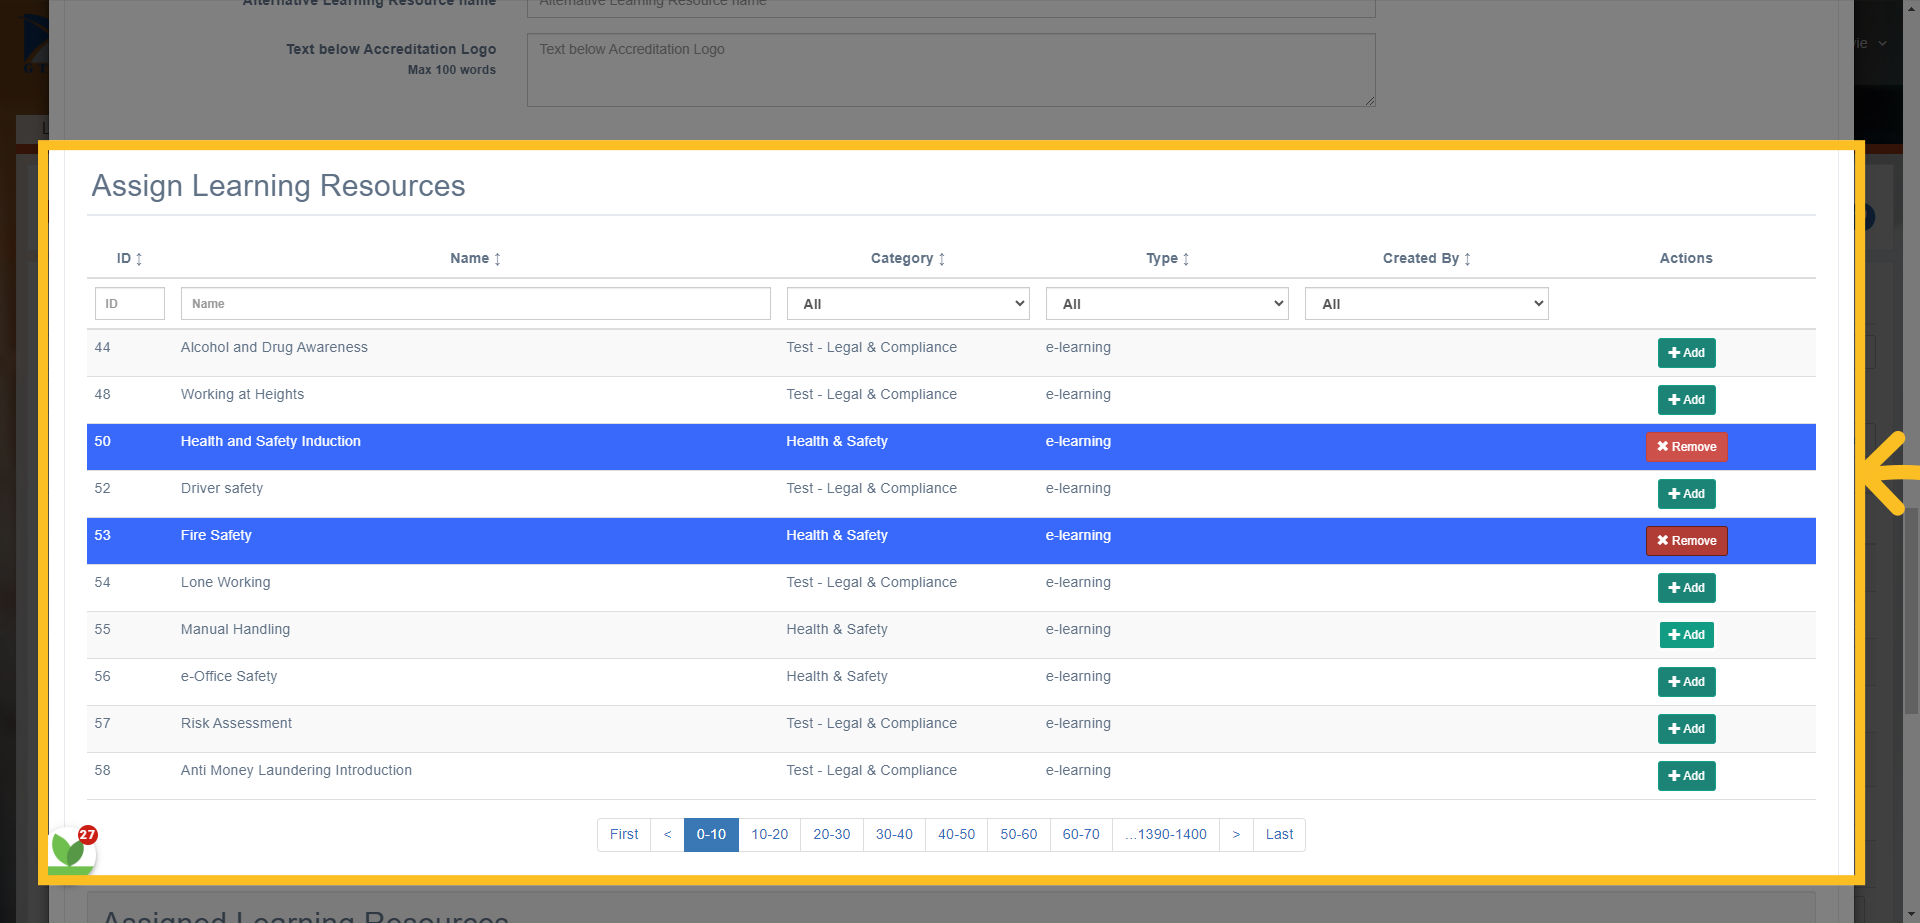Click e-learning type in row 57
This screenshot has height=923, width=1920.
[x=1078, y=724]
